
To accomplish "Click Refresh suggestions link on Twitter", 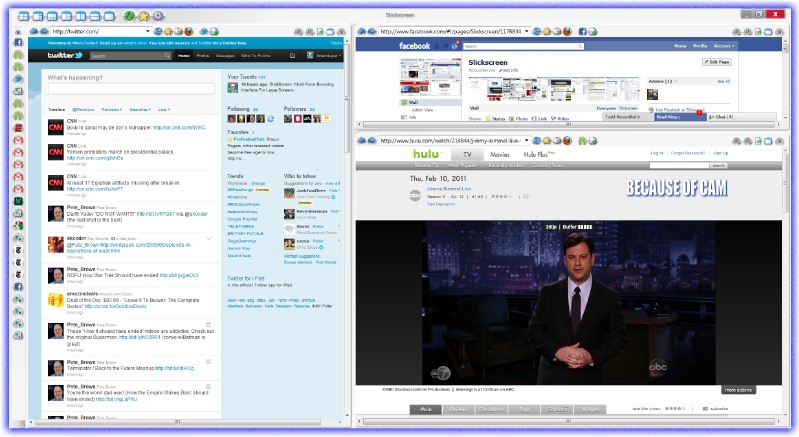I will click(x=304, y=256).
